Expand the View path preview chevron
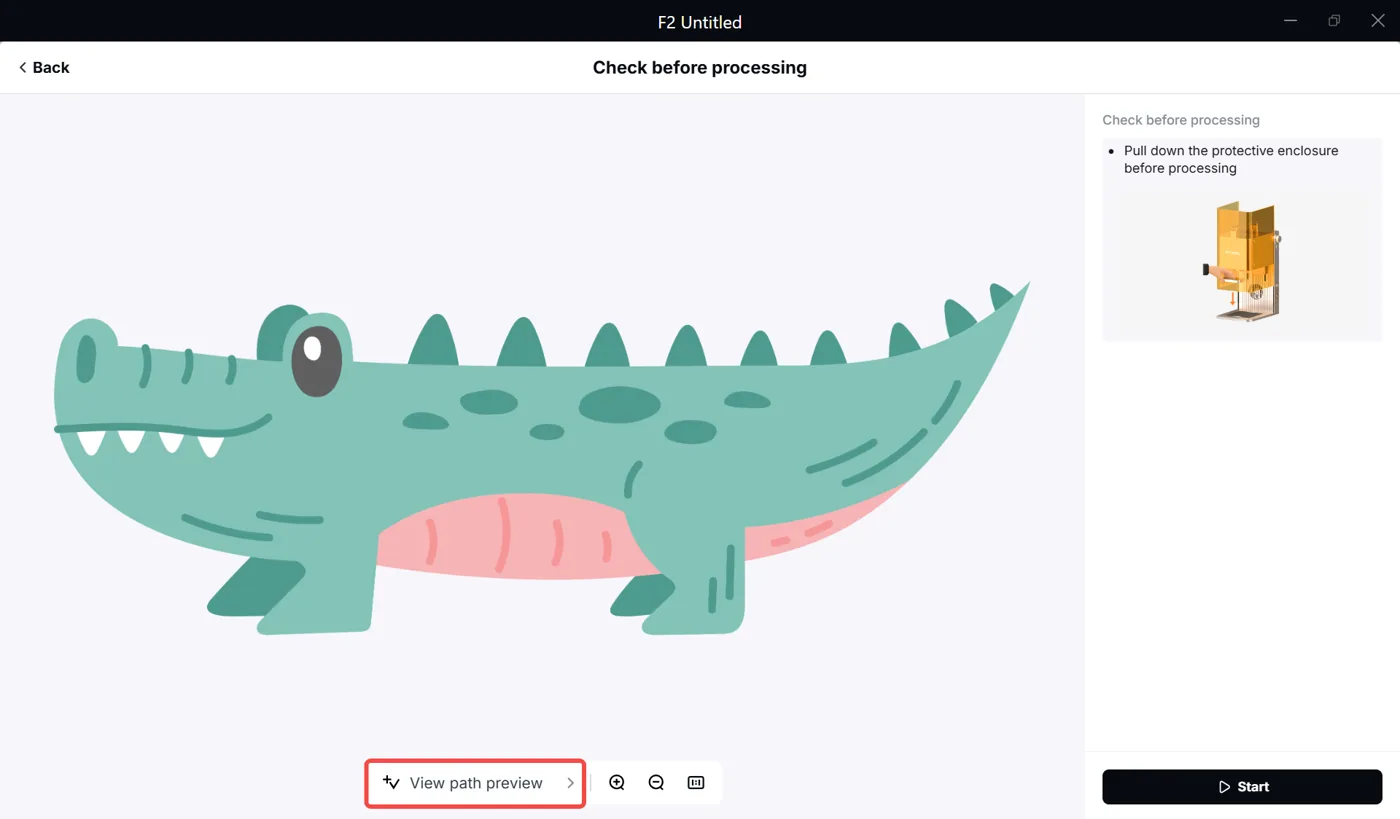1400x819 pixels. pyautogui.click(x=570, y=783)
